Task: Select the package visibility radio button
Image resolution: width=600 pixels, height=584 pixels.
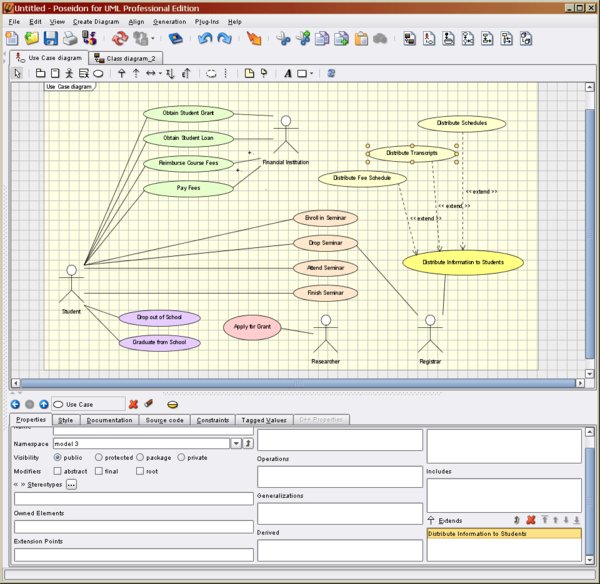Action: (140, 457)
